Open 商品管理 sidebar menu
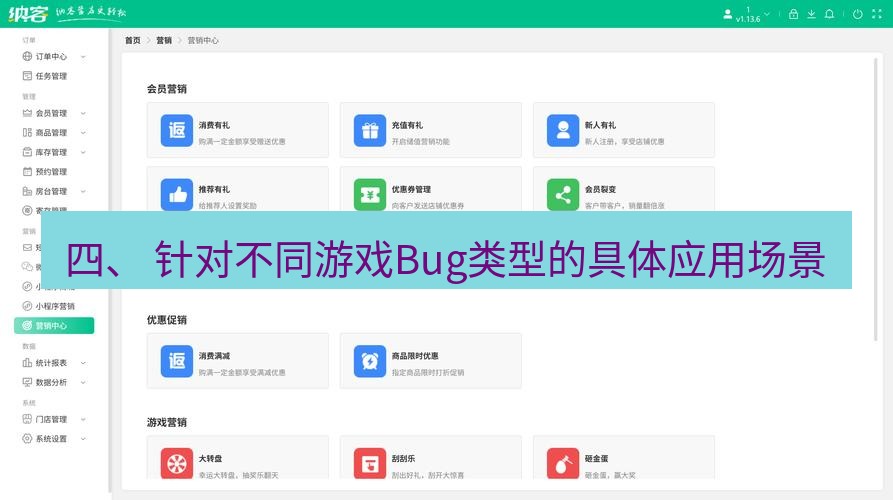This screenshot has height=500, width=893. (x=54, y=133)
